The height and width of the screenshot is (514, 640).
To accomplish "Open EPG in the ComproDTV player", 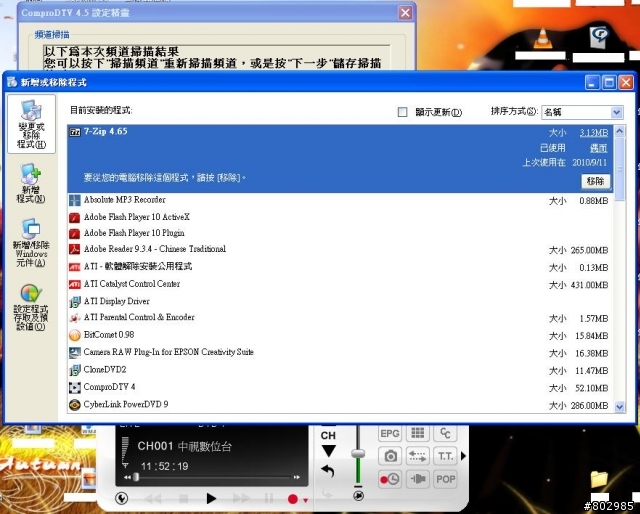I will coord(390,433).
